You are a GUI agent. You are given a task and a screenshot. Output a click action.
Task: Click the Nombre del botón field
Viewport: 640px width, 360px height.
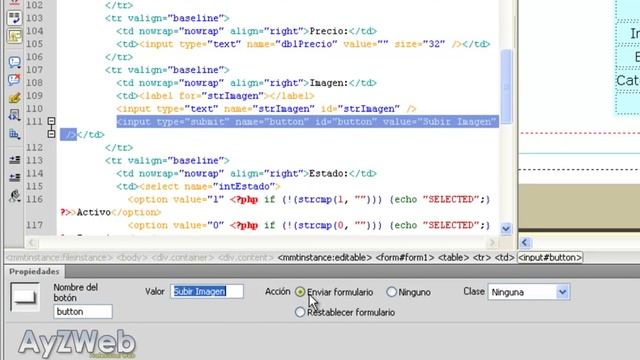pyautogui.click(x=83, y=311)
